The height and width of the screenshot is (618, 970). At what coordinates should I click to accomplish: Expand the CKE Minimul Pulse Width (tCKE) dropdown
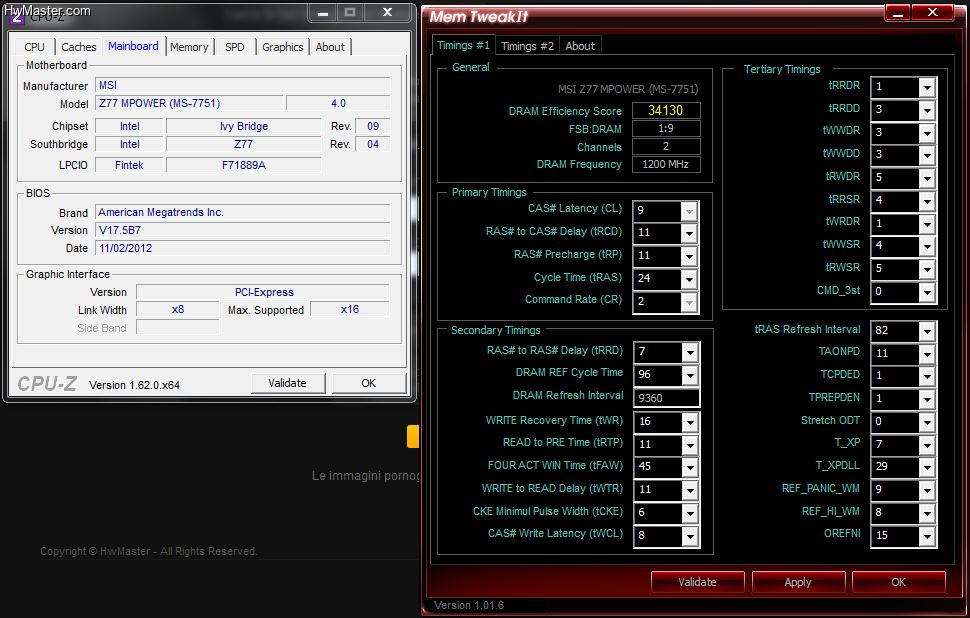(x=690, y=513)
